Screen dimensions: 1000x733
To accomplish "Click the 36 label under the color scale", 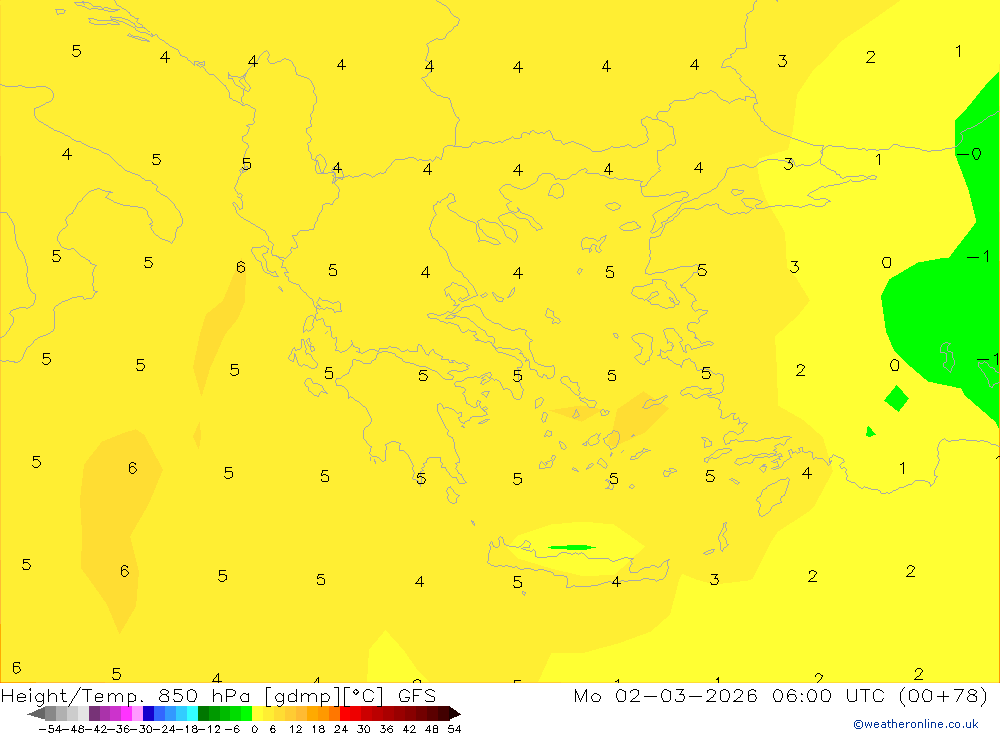I will 386,729.
